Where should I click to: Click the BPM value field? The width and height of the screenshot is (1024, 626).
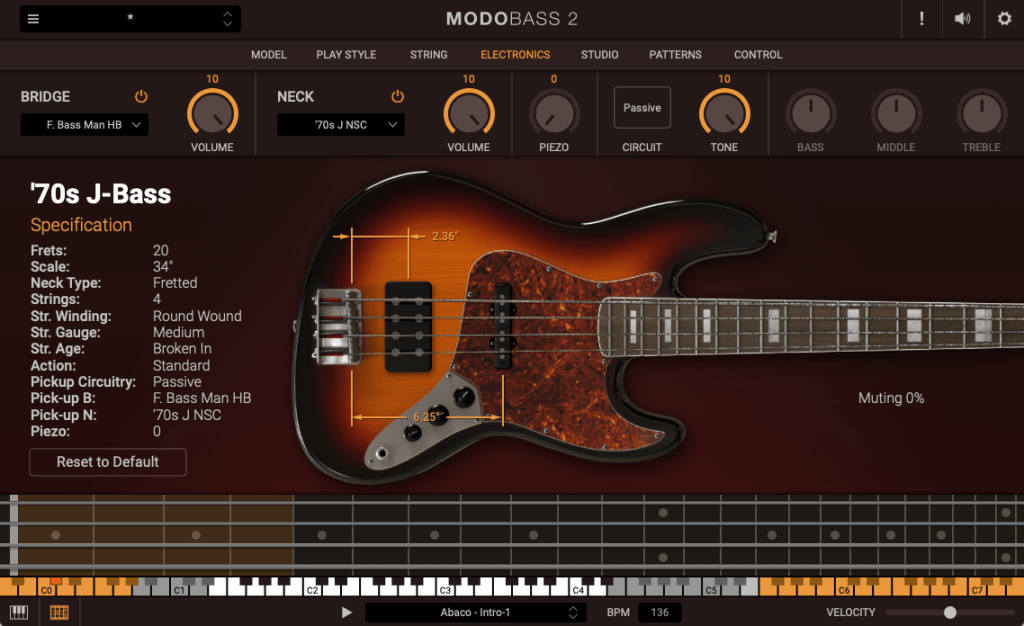tap(659, 612)
